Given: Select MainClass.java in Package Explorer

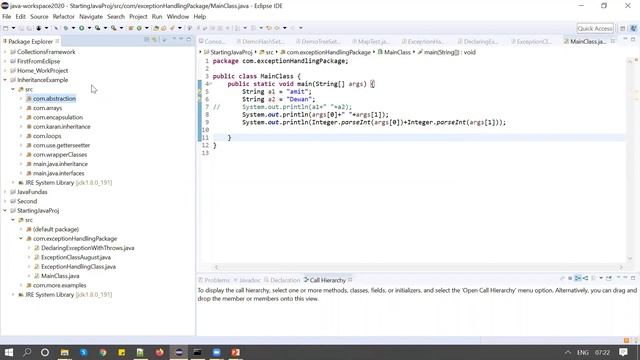Looking at the screenshot, I should coord(60,276).
